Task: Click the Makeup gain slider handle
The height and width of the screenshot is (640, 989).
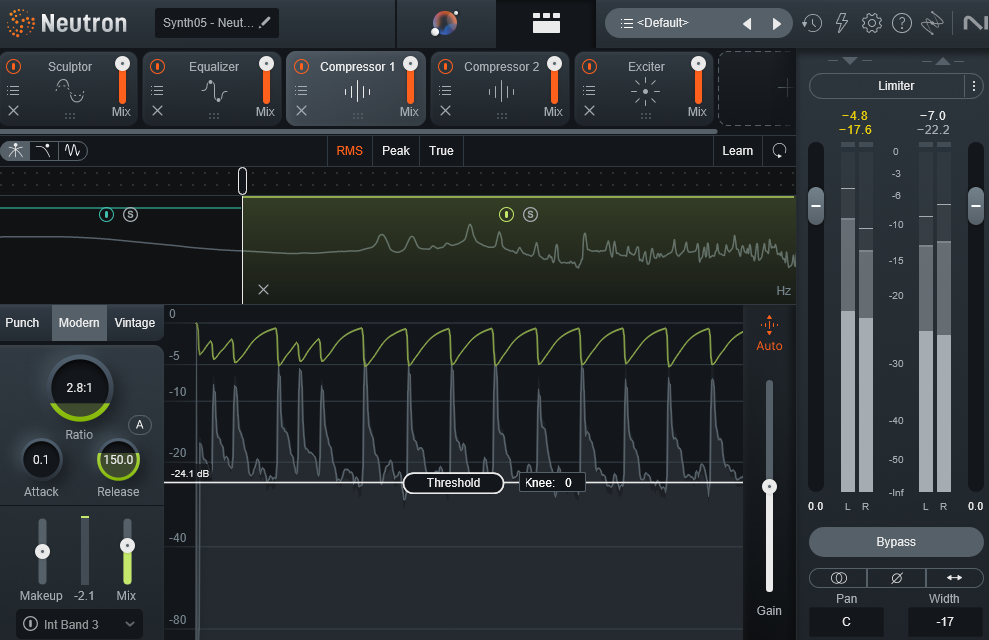Action: (x=42, y=552)
